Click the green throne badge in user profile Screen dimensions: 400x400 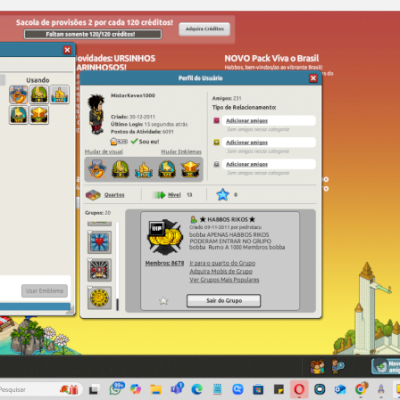tap(120, 169)
